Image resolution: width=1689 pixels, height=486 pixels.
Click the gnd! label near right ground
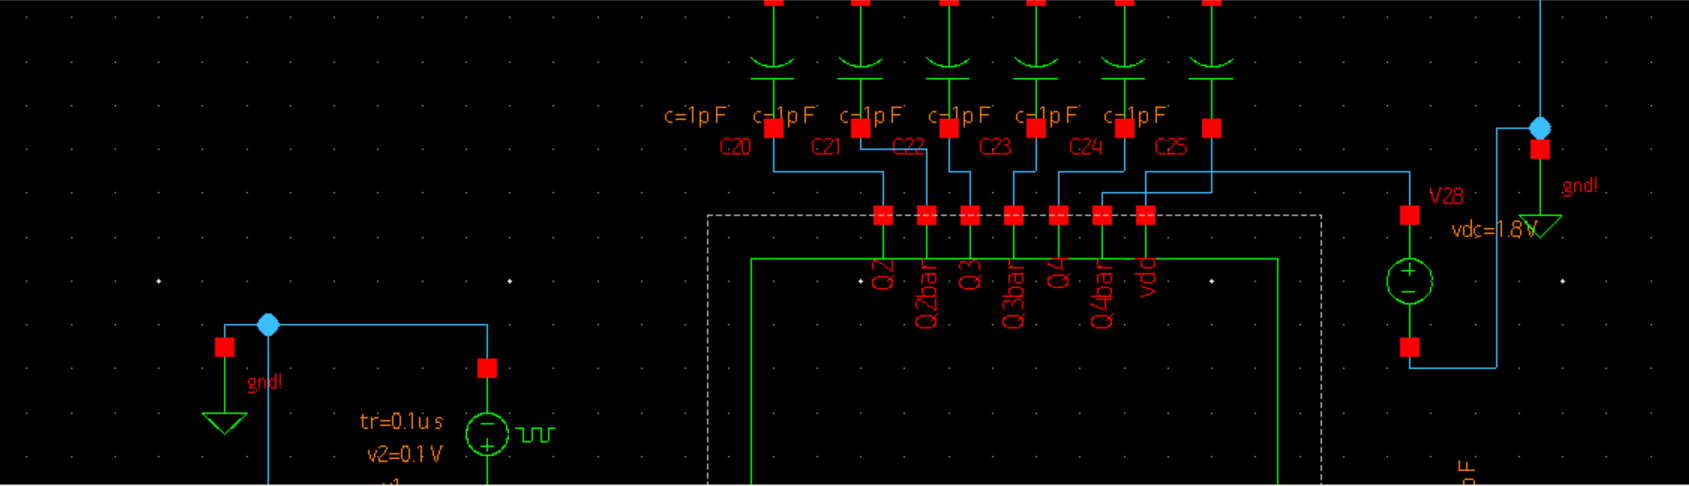1580,186
